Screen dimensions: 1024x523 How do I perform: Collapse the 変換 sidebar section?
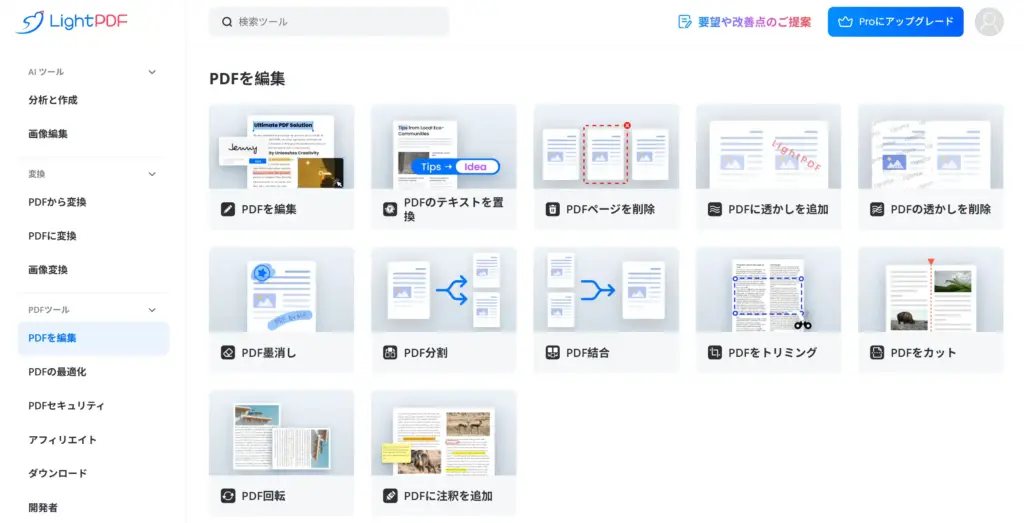coord(152,174)
